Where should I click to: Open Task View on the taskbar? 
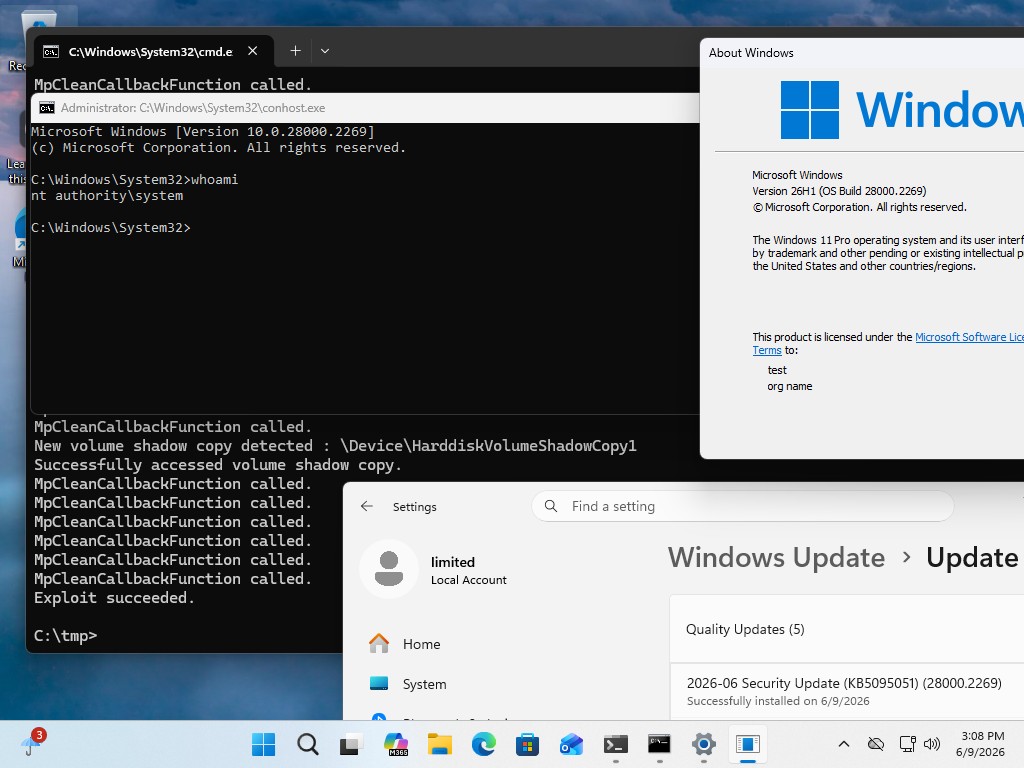click(x=351, y=744)
